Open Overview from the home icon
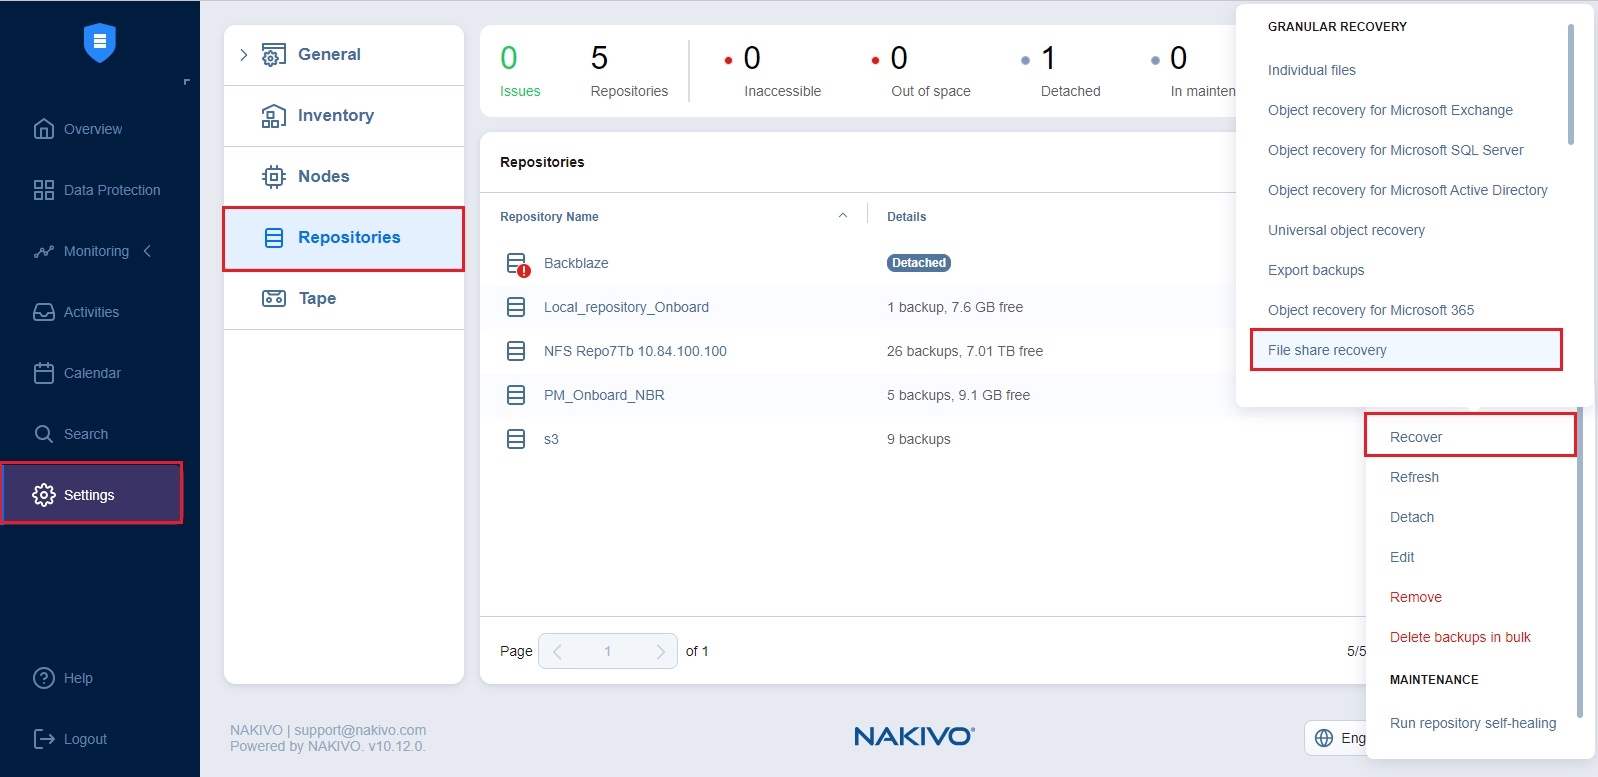 coord(43,129)
